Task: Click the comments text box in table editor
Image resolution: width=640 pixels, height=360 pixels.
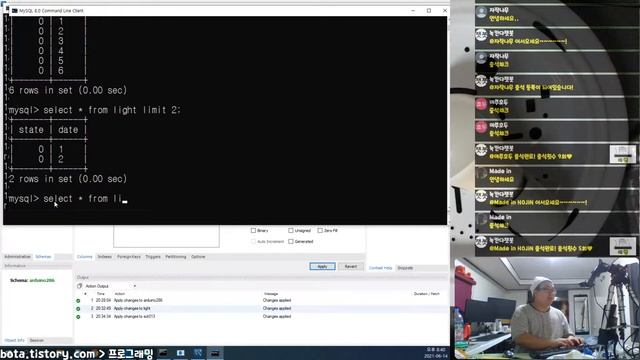Action: tap(166, 236)
